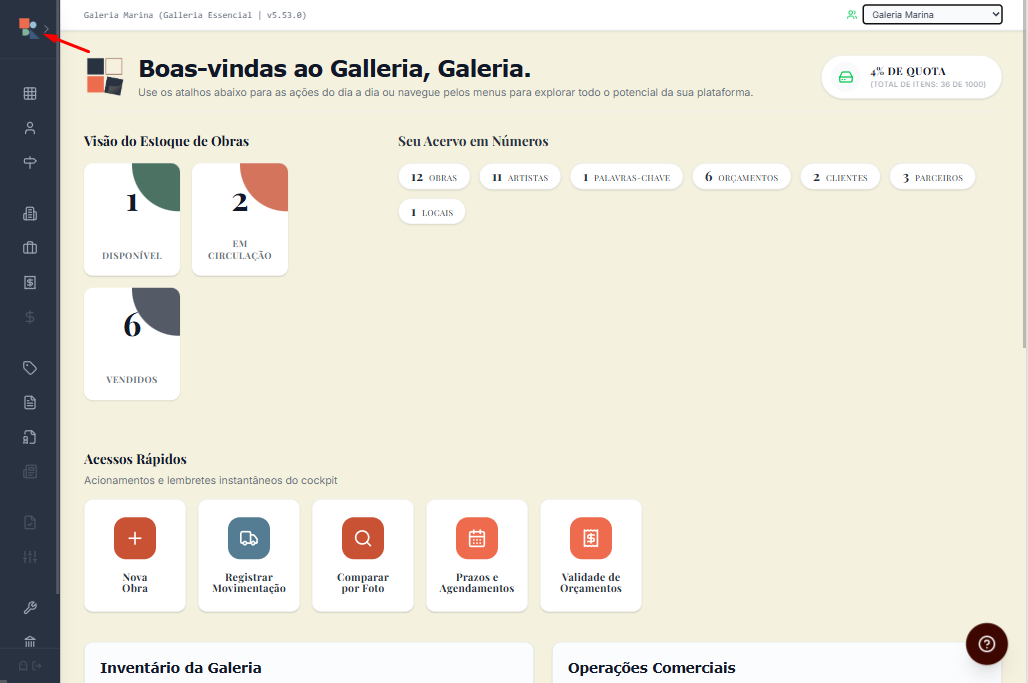Click the Acessos Rápidos heading
The height and width of the screenshot is (683, 1028).
136,459
